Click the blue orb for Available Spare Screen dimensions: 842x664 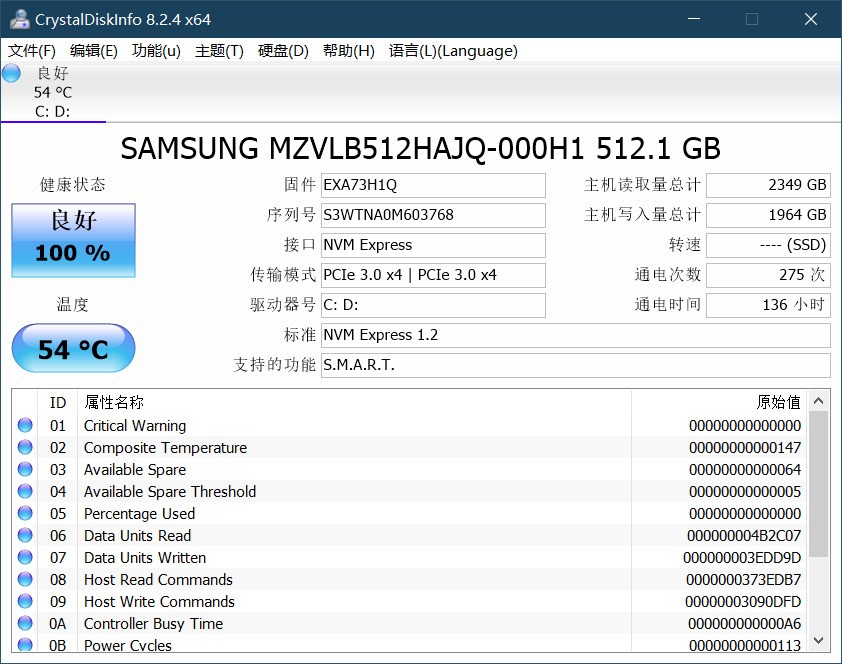(25, 470)
